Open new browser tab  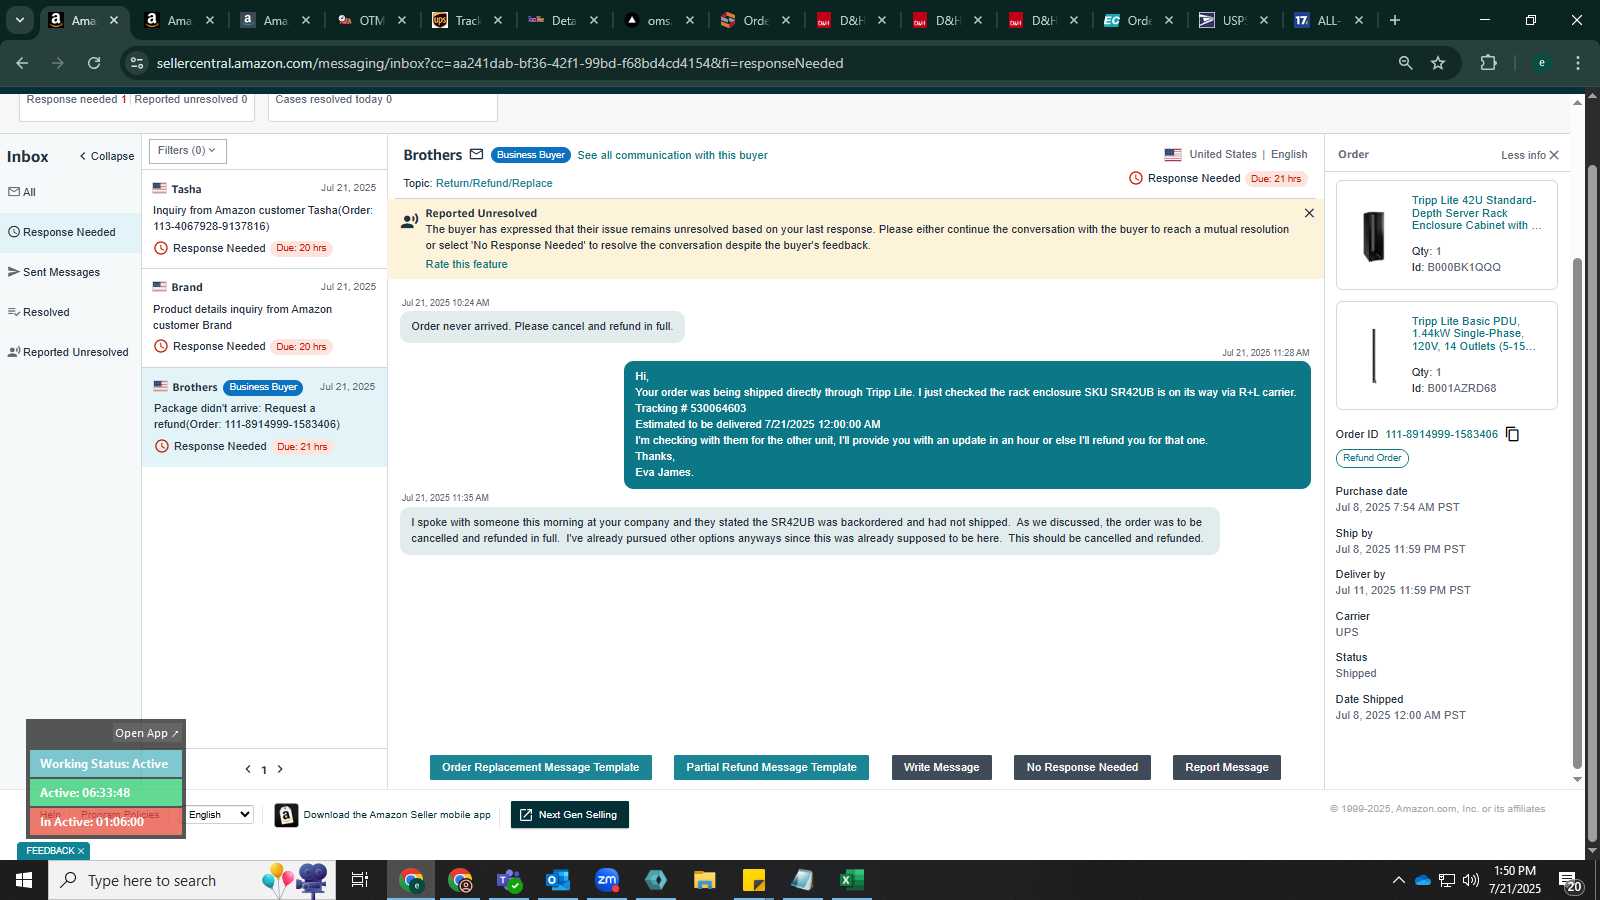click(1394, 20)
